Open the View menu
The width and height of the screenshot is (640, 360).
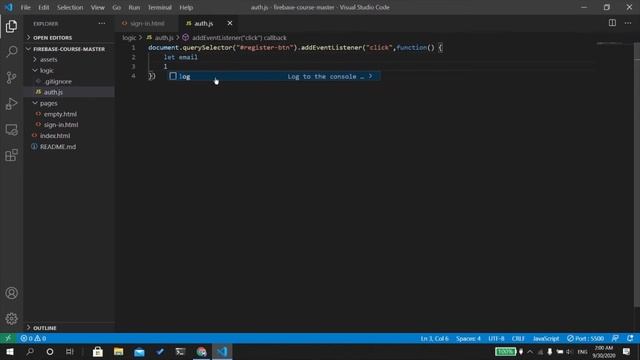pos(97,7)
